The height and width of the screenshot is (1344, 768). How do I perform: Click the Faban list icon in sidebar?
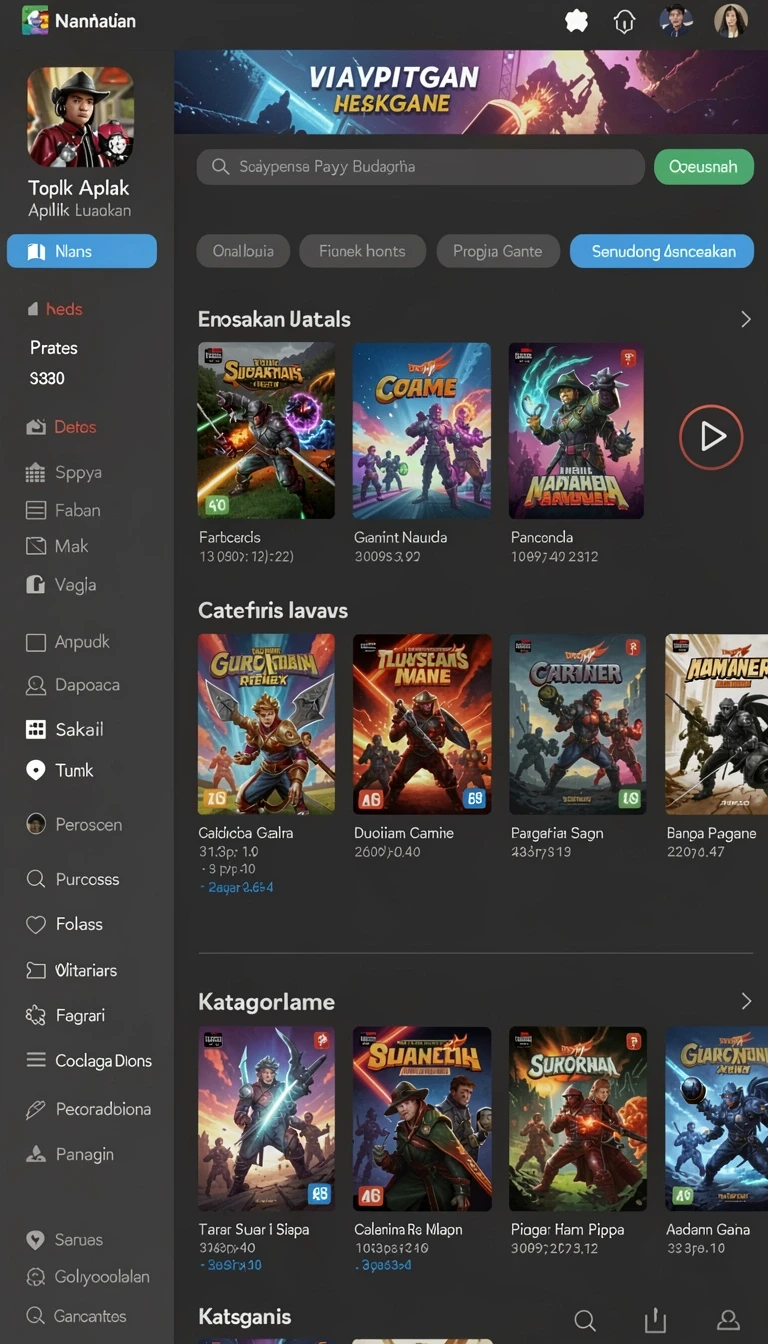(x=36, y=510)
